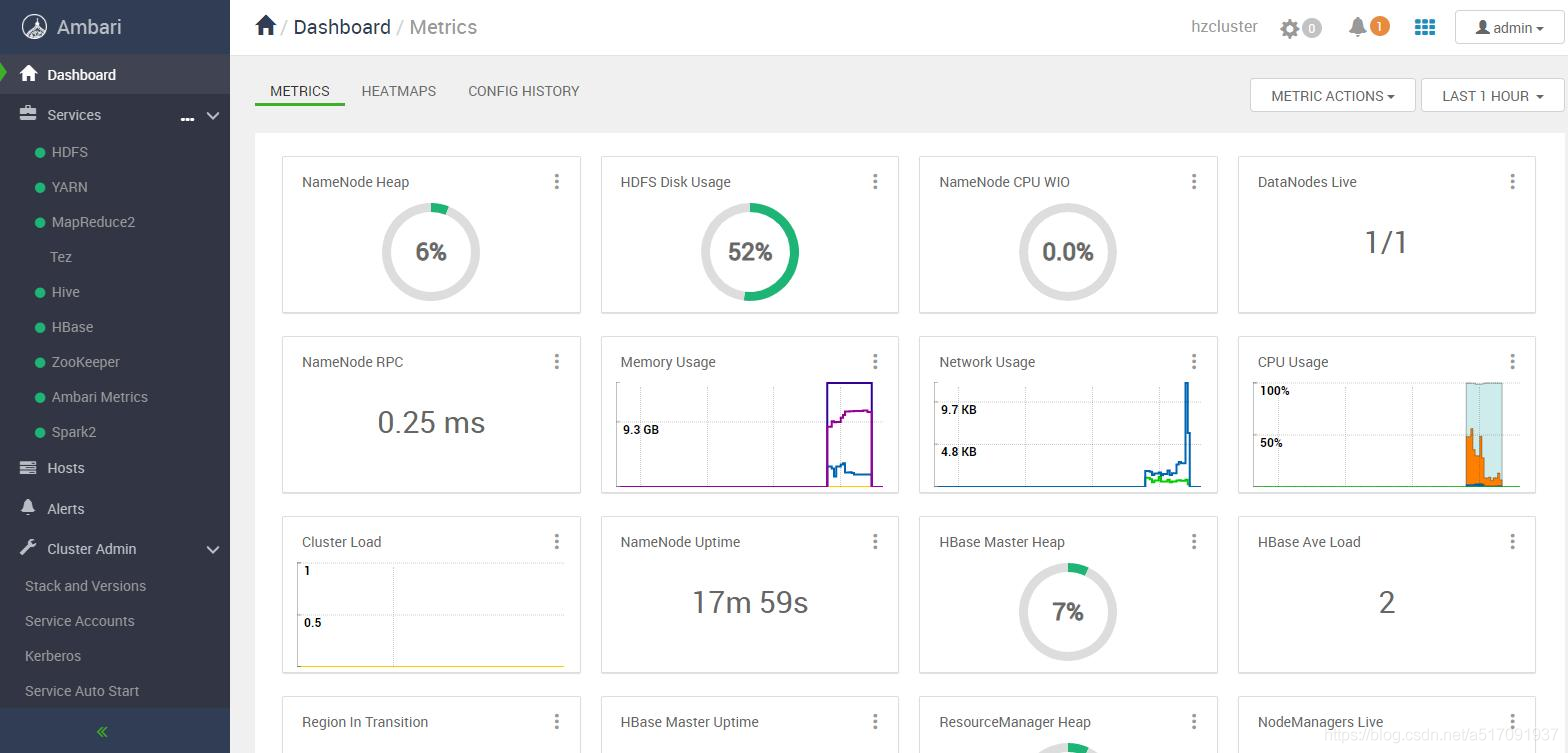Open ResourceManager Heap widget options menu

pos(1194,721)
